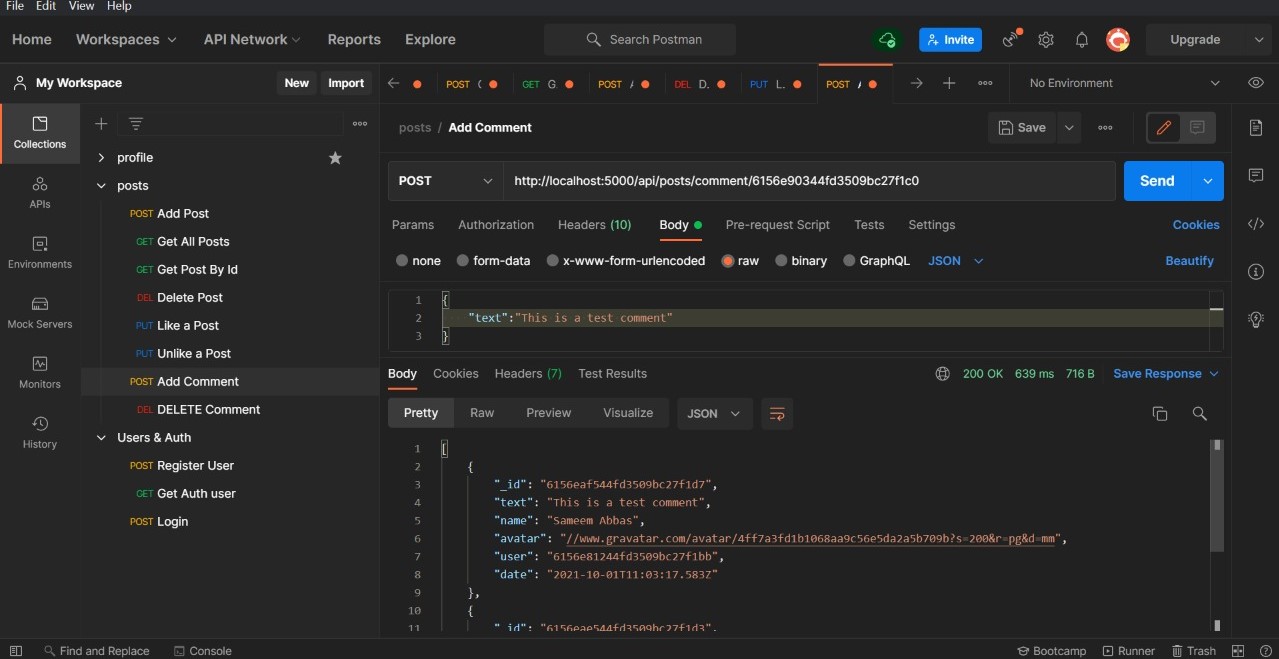
Task: Select the binary body type radio
Action: [781, 260]
